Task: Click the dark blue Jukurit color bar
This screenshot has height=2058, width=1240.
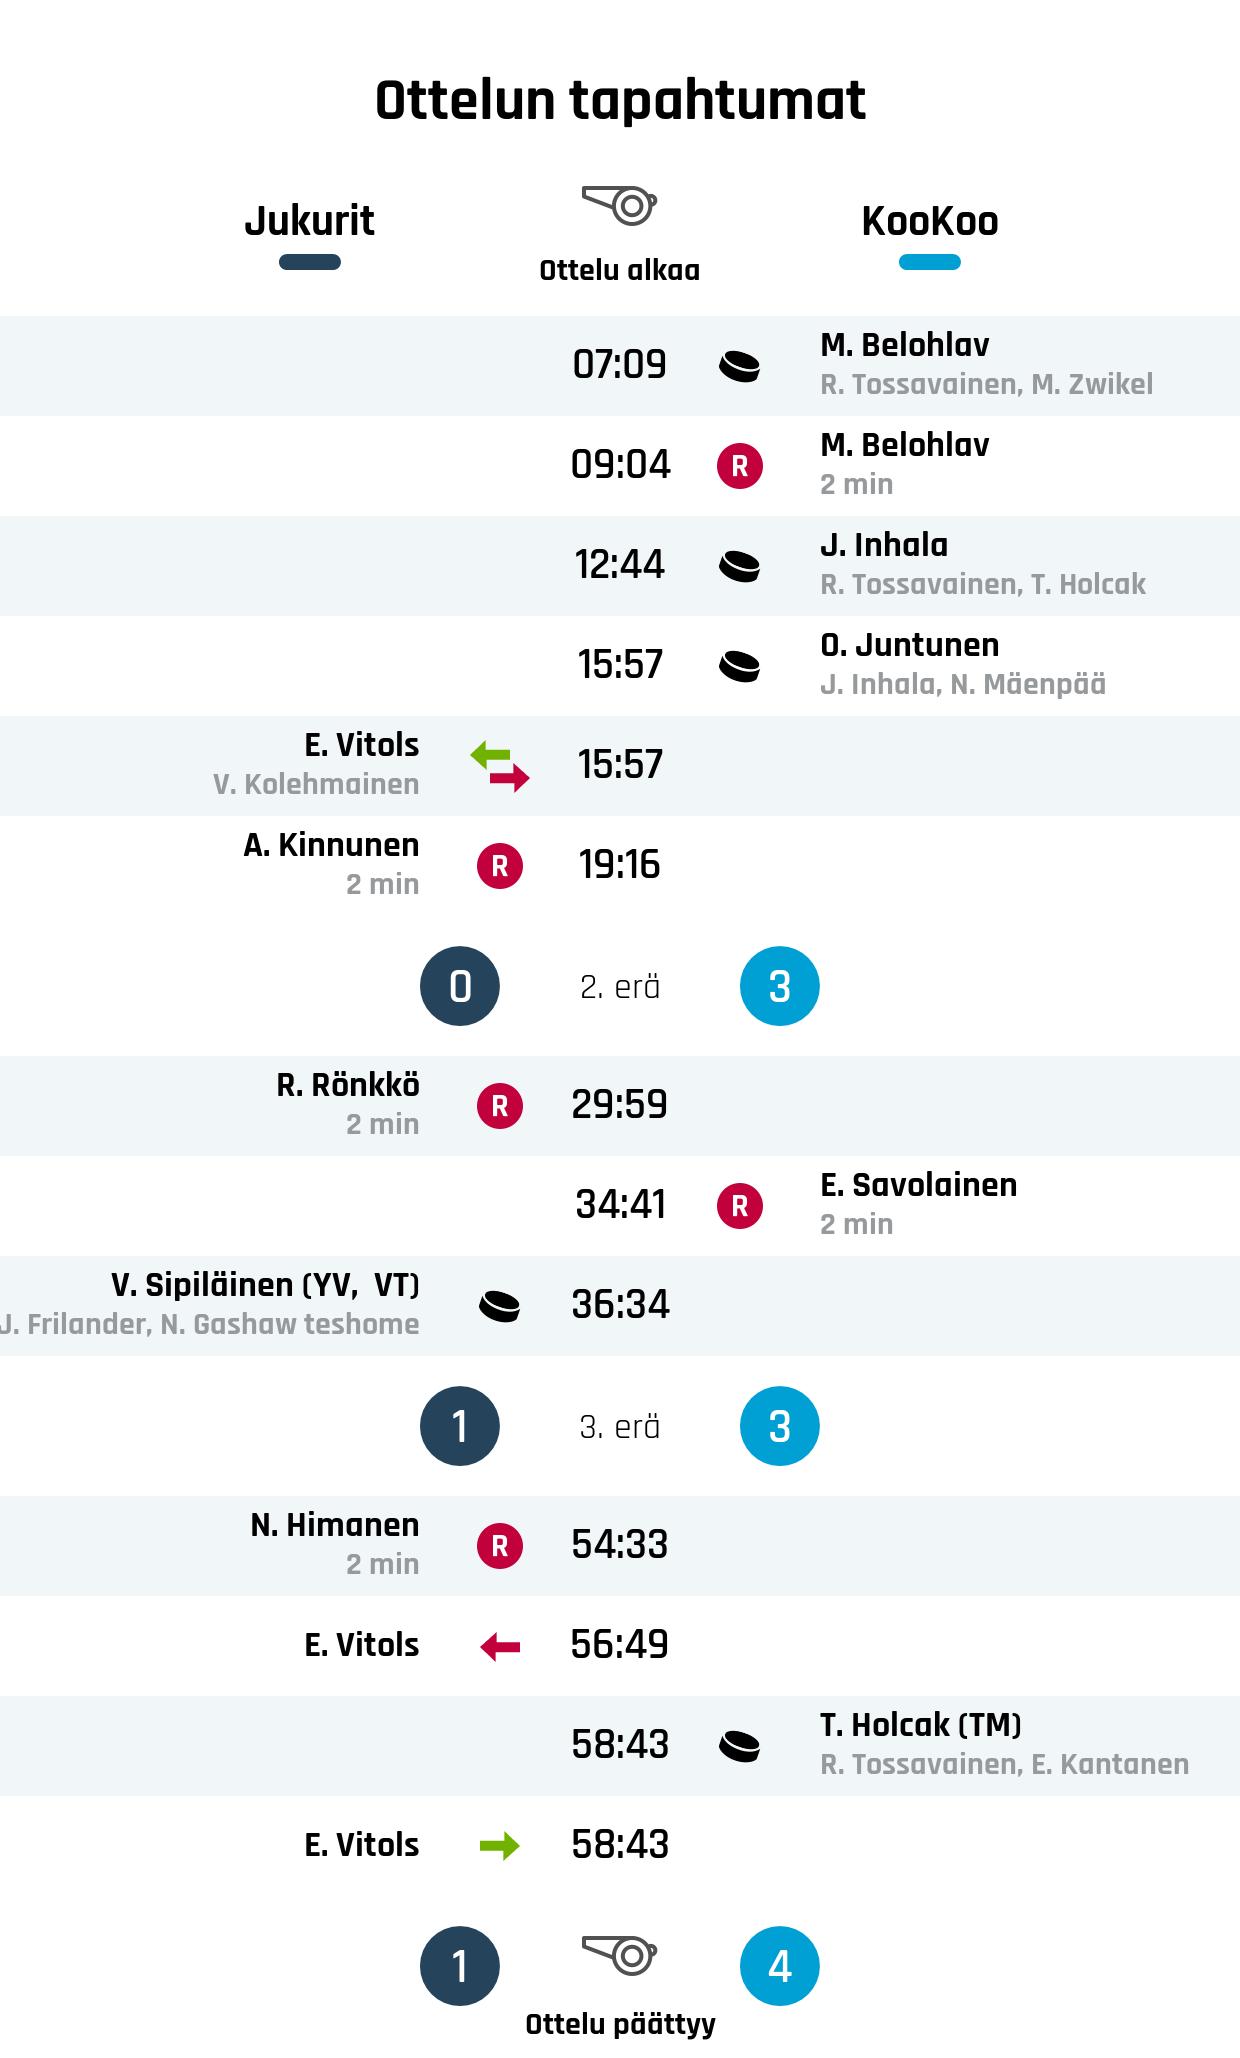Action: point(310,263)
